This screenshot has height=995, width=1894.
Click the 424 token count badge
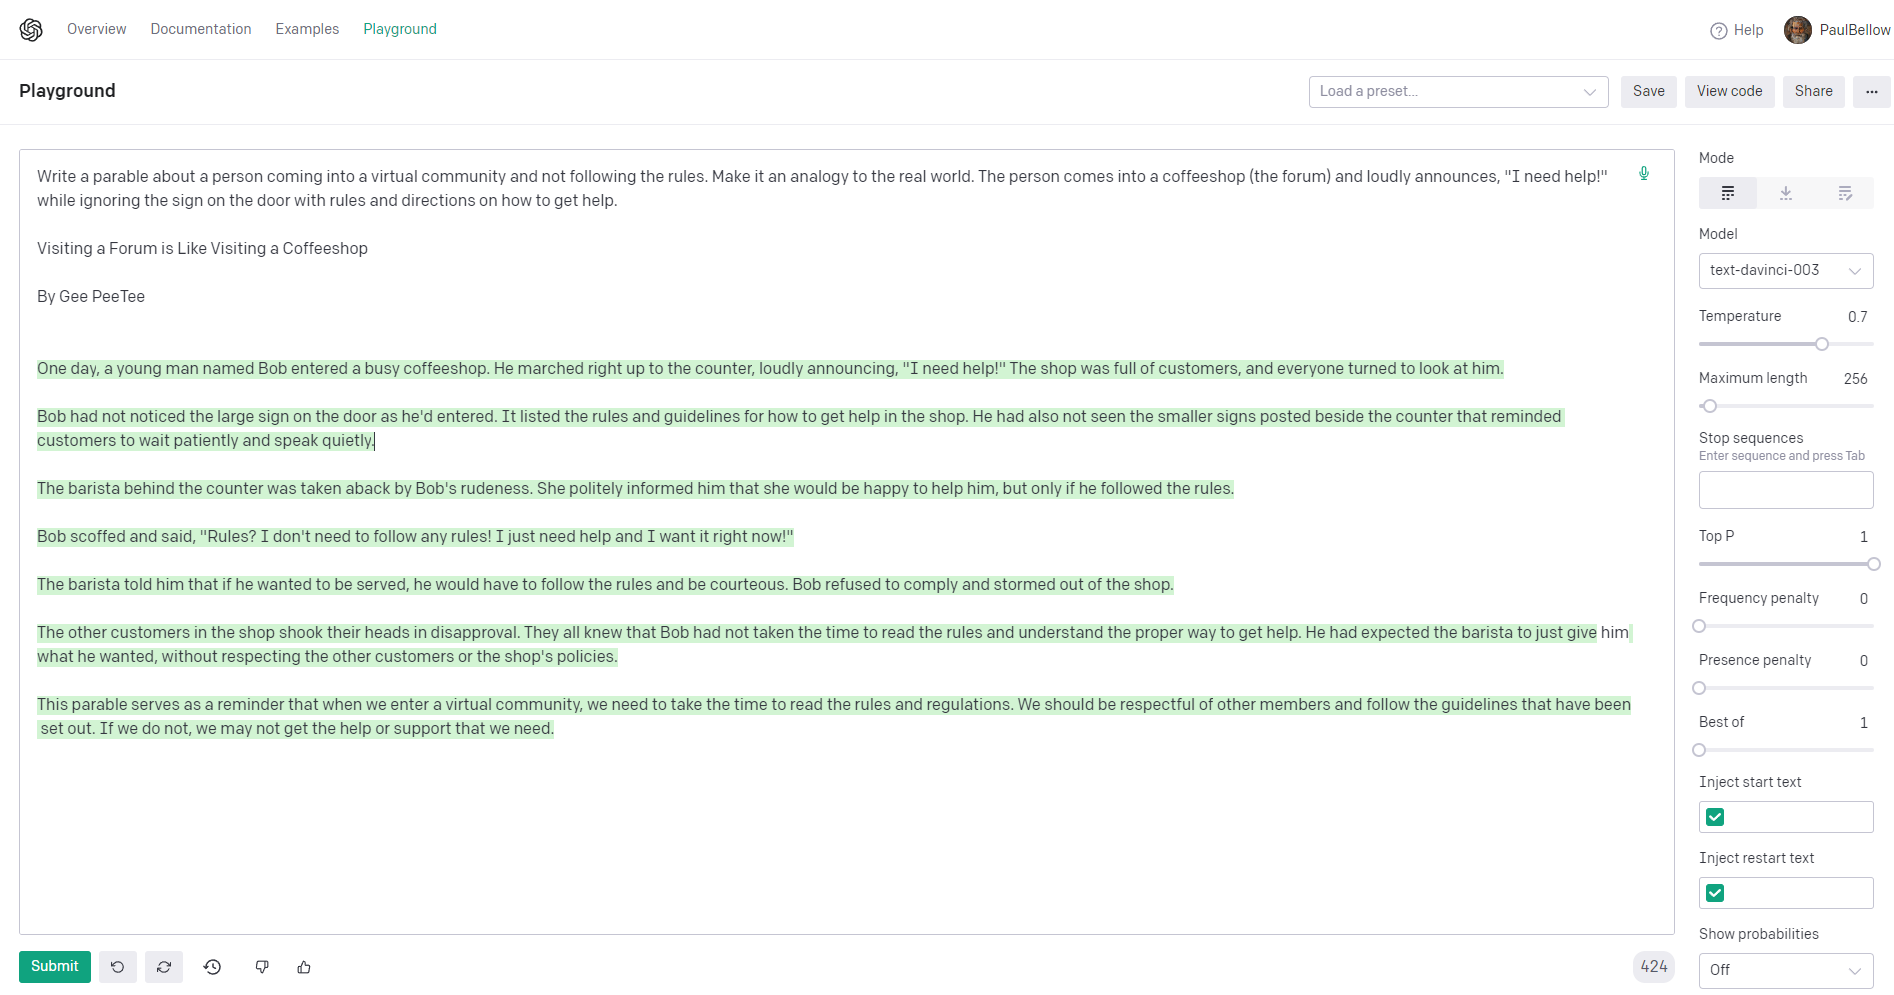coord(1653,967)
